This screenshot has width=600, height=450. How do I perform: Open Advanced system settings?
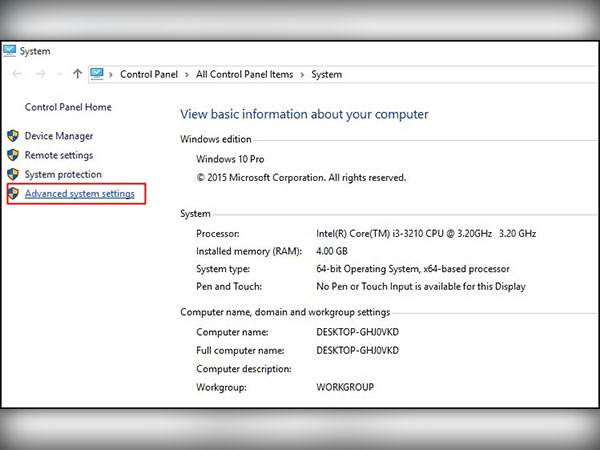(x=80, y=194)
